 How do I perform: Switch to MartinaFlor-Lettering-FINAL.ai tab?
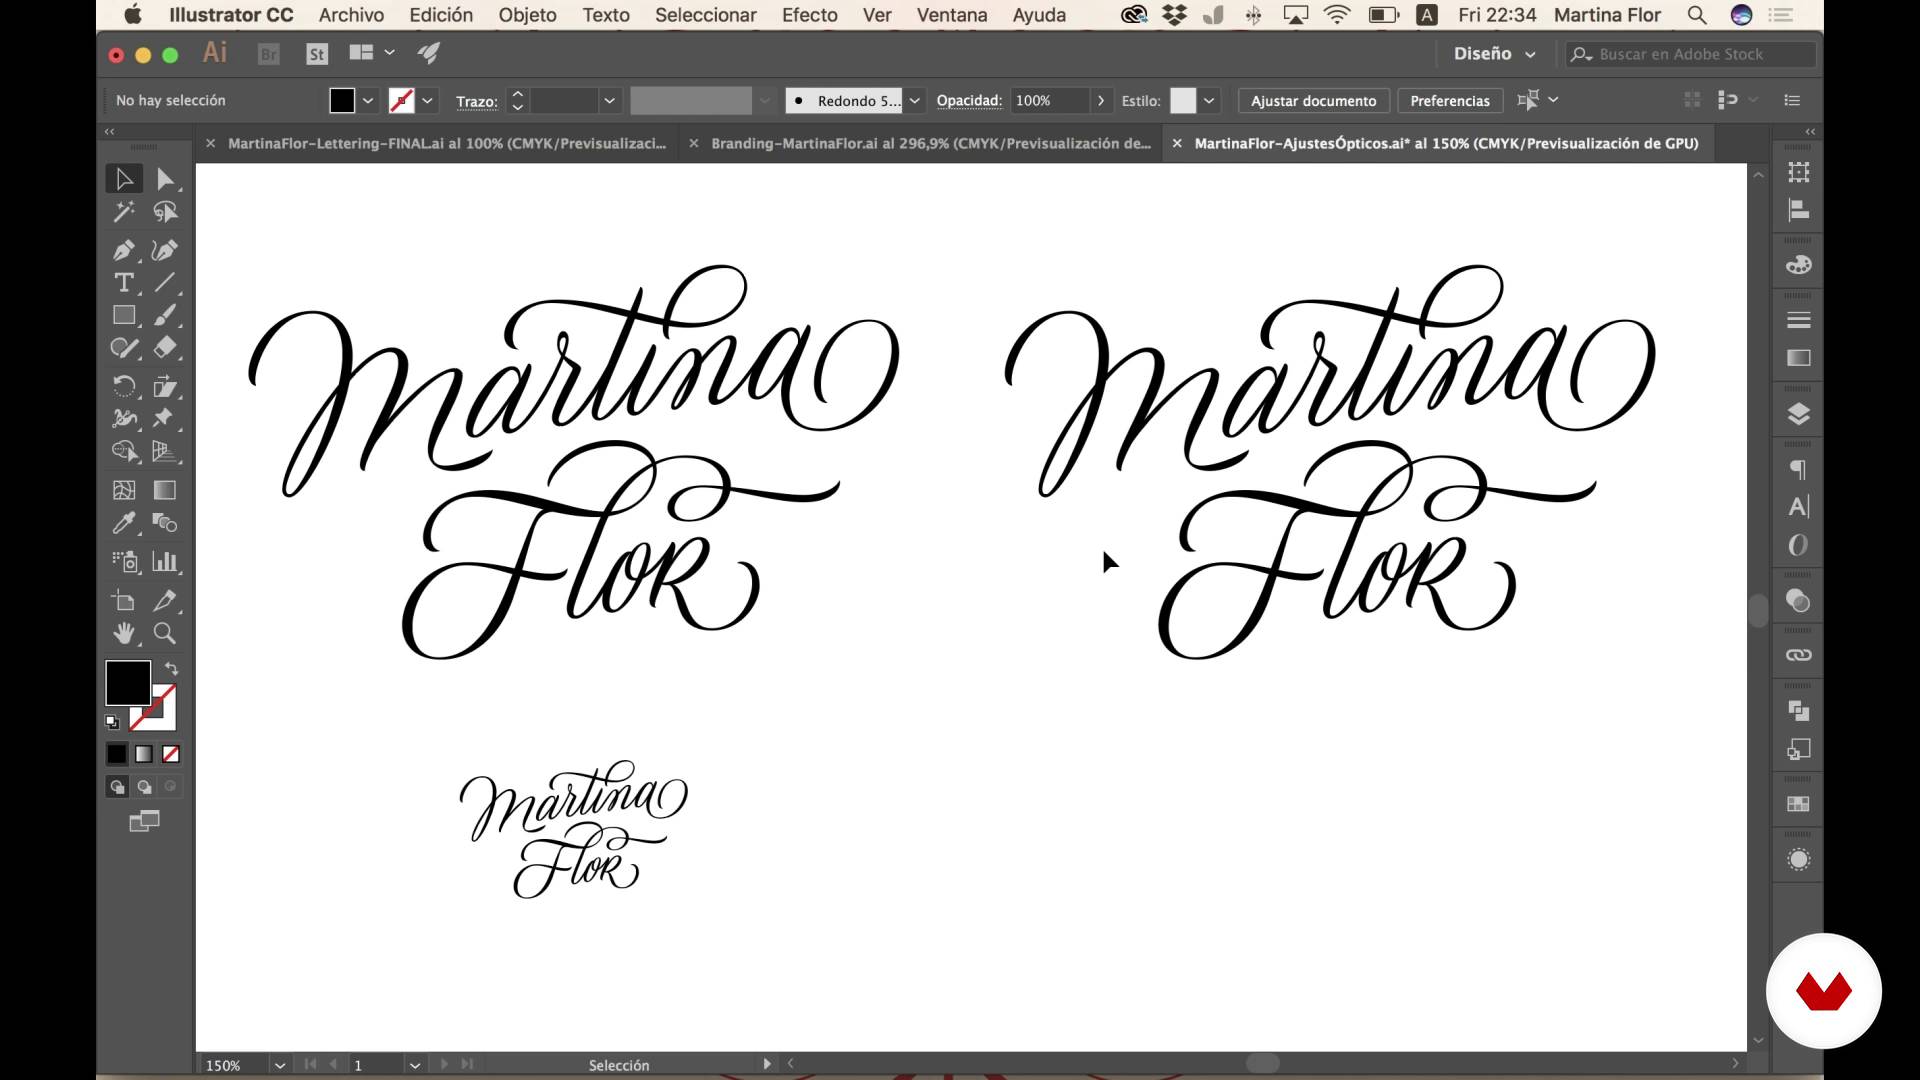[x=446, y=143]
